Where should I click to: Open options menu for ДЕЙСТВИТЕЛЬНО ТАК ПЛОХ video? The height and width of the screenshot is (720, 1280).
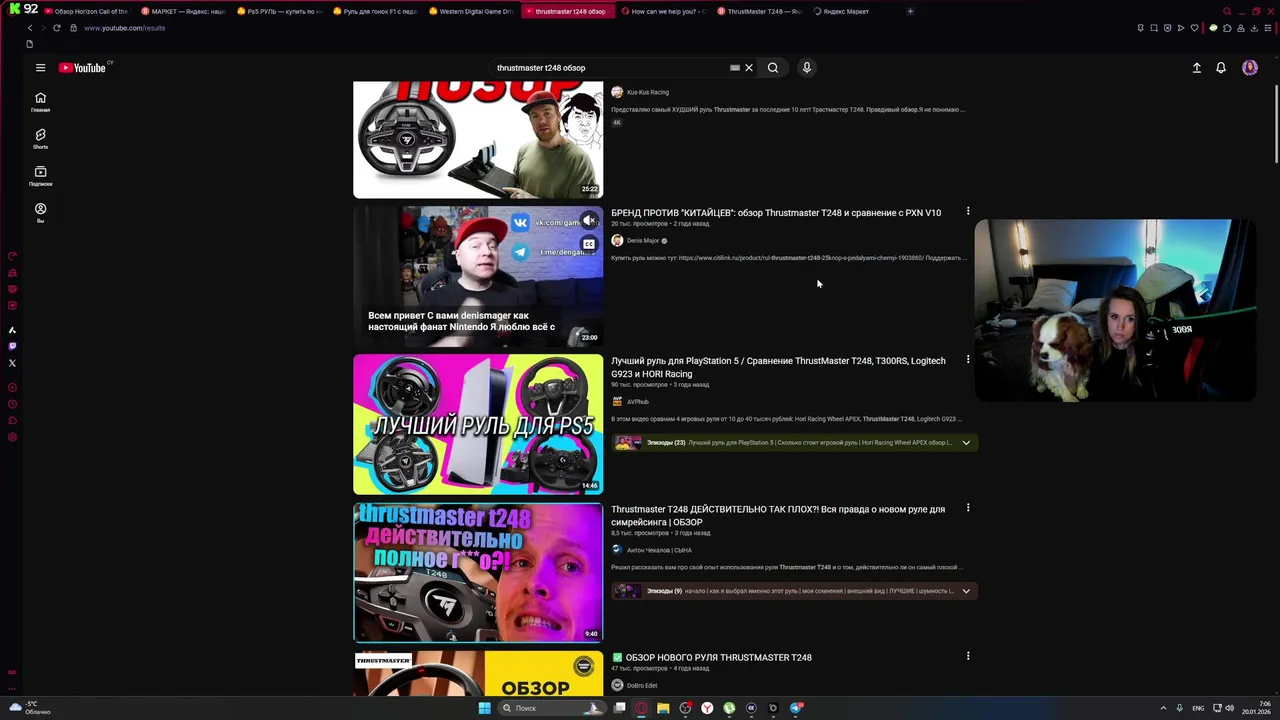point(968,508)
